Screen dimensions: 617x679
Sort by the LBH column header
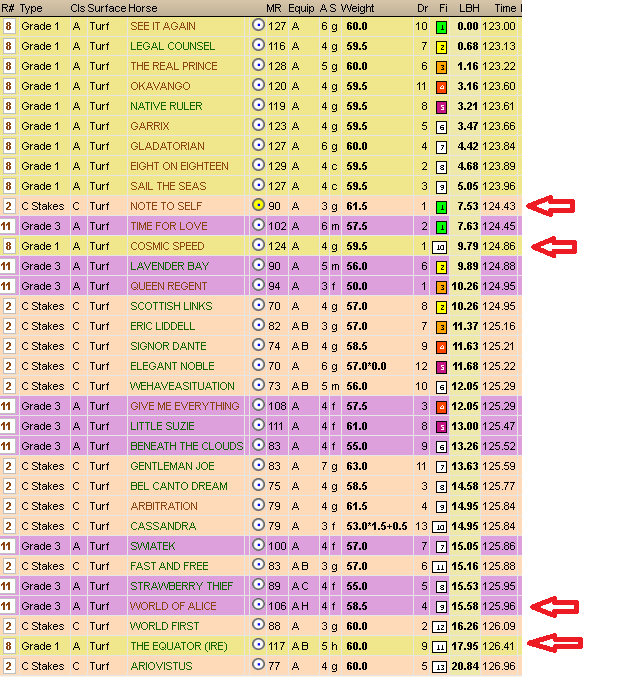click(x=468, y=8)
